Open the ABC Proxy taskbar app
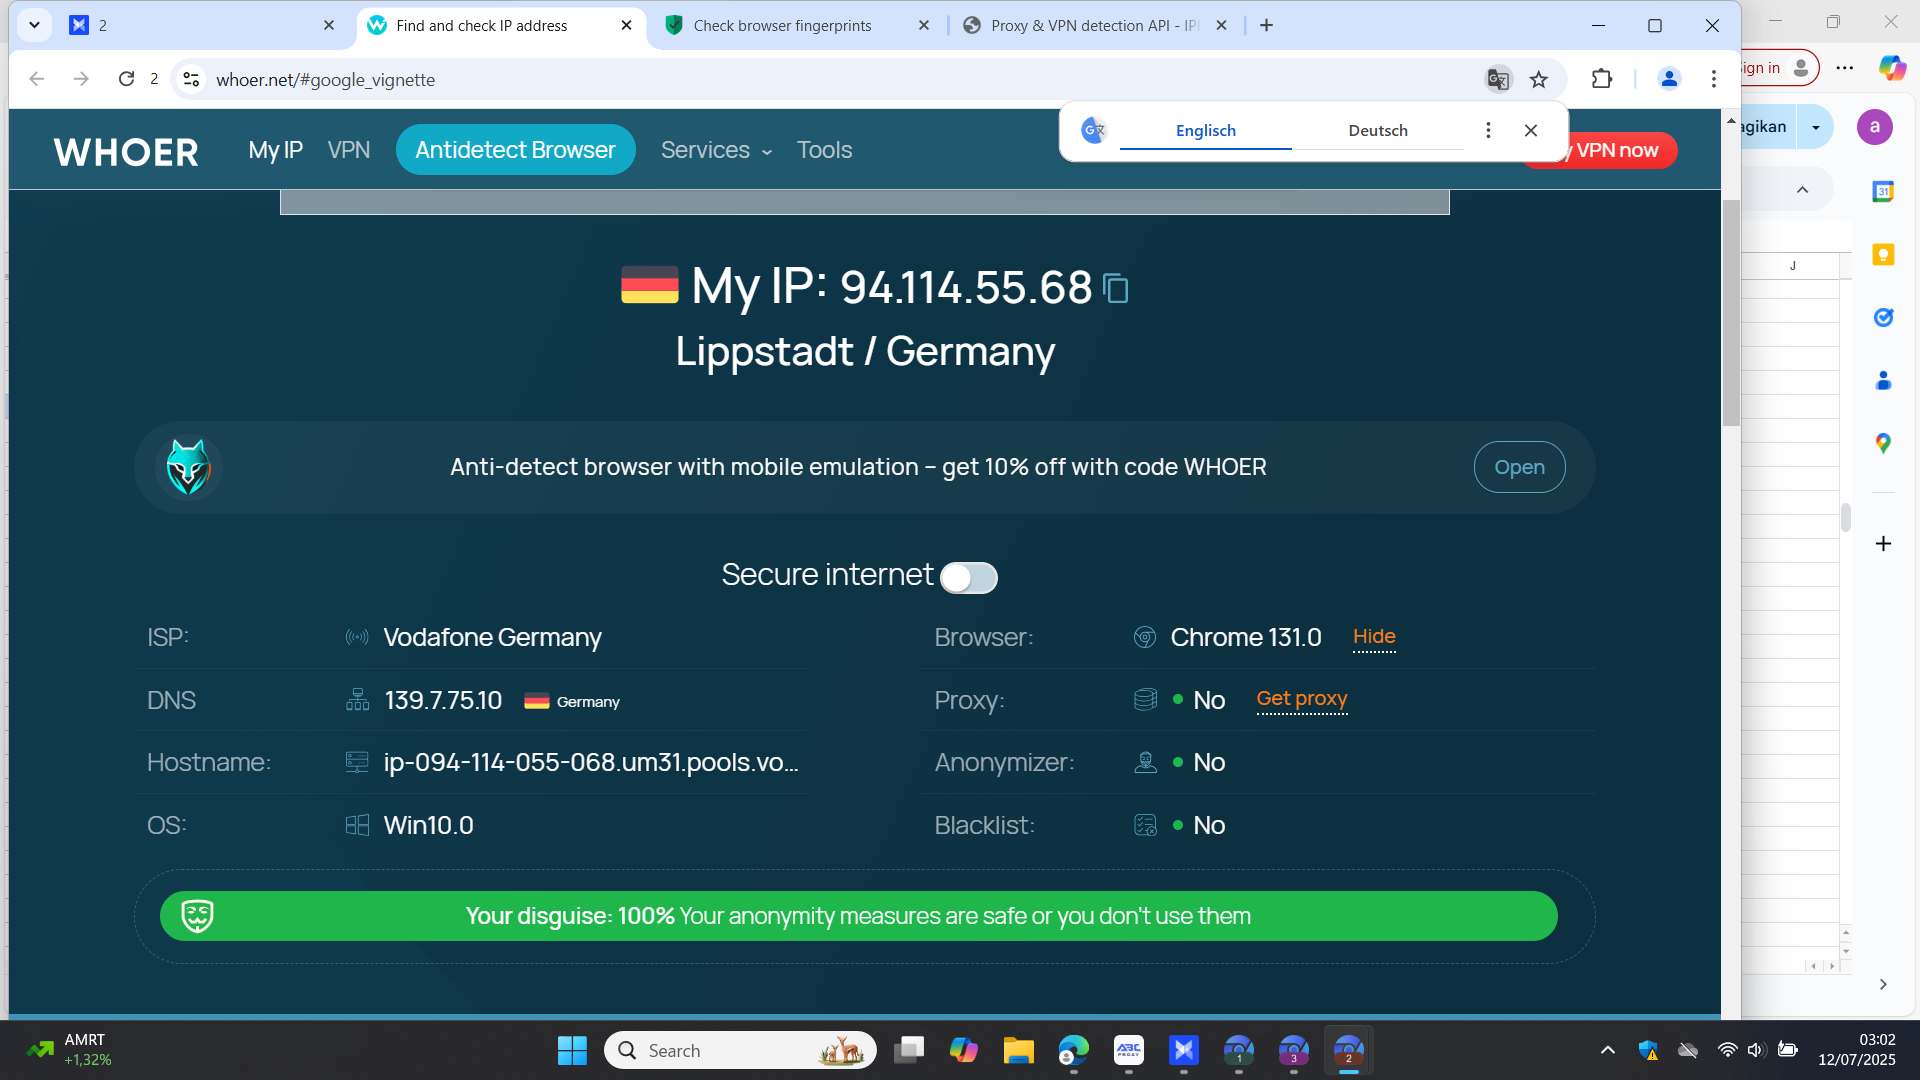Image resolution: width=1920 pixels, height=1080 pixels. 1129,1050
